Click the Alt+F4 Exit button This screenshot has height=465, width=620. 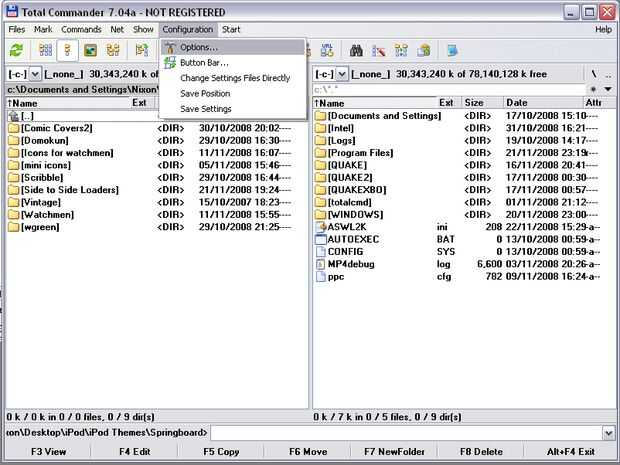570,452
